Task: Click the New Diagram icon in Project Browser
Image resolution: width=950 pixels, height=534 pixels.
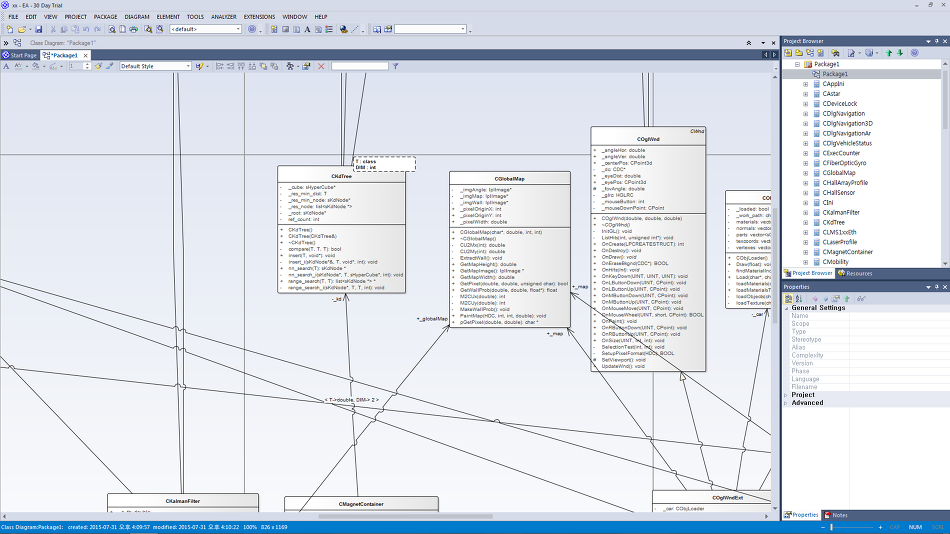Action: (x=810, y=53)
